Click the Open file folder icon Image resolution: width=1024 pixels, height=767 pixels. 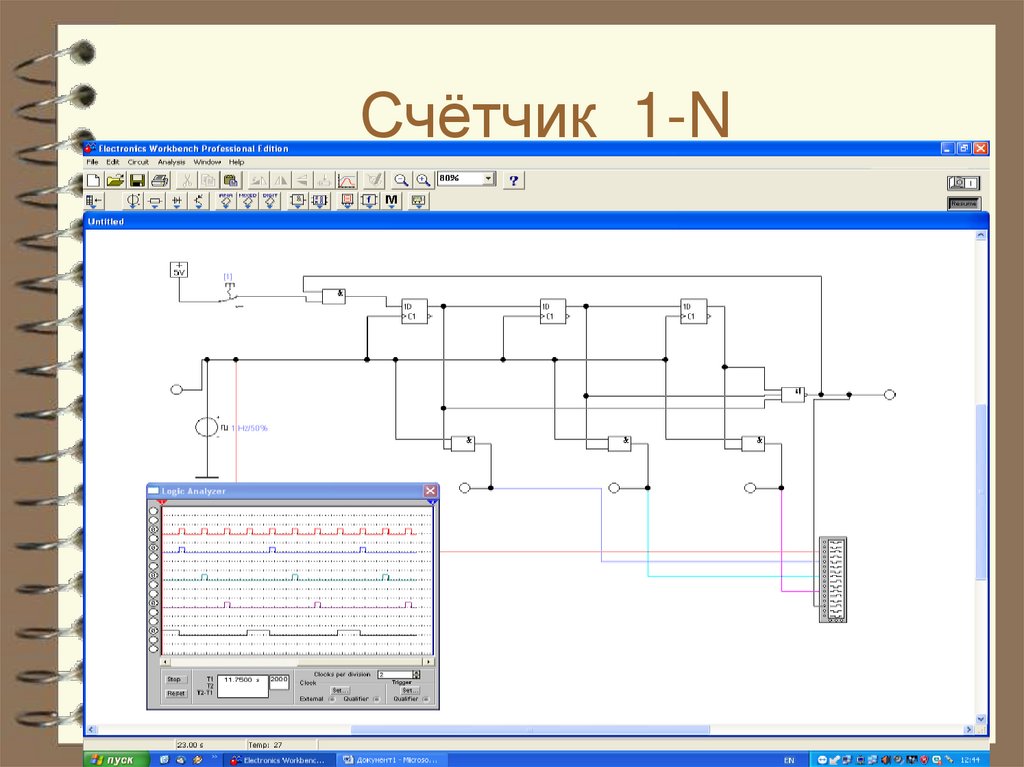pyautogui.click(x=115, y=180)
